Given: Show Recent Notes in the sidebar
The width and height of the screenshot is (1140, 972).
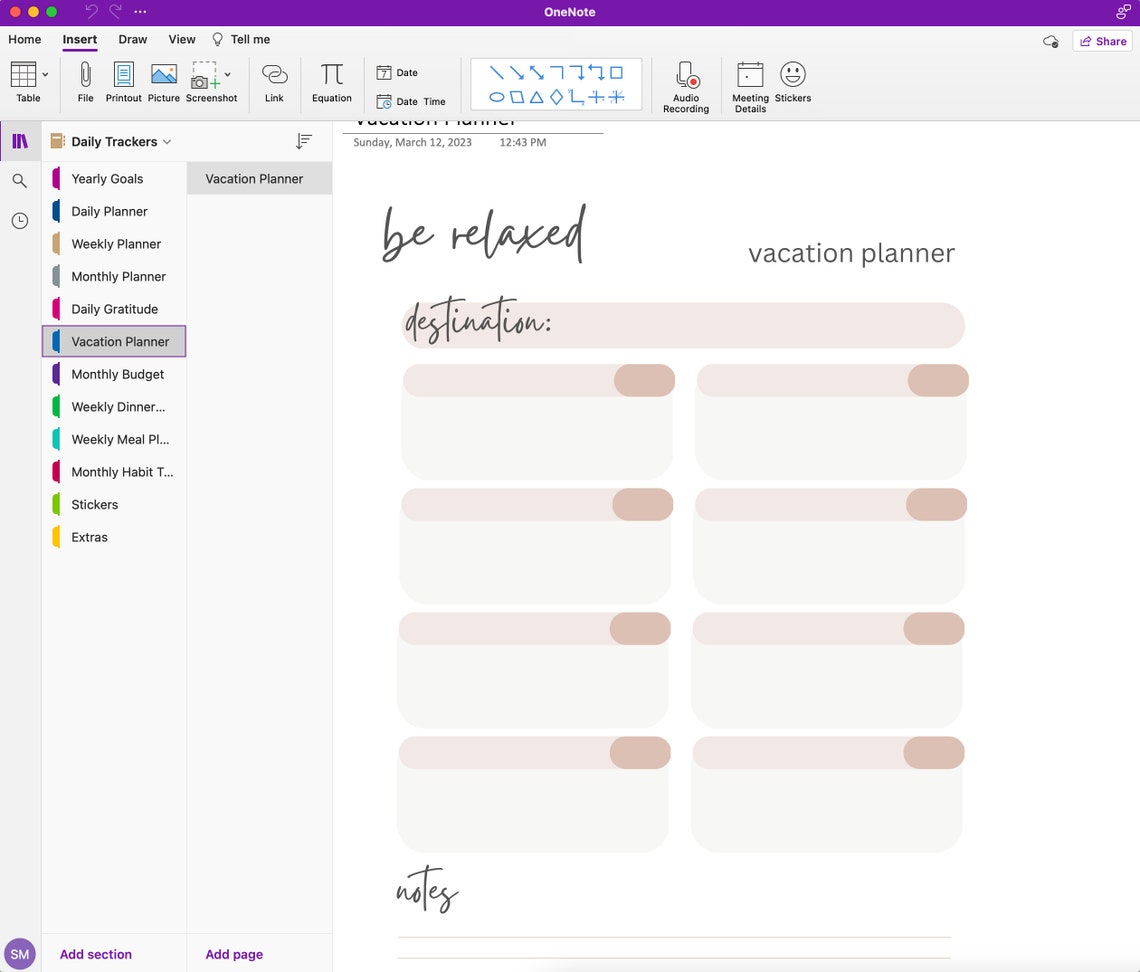Looking at the screenshot, I should (x=20, y=220).
